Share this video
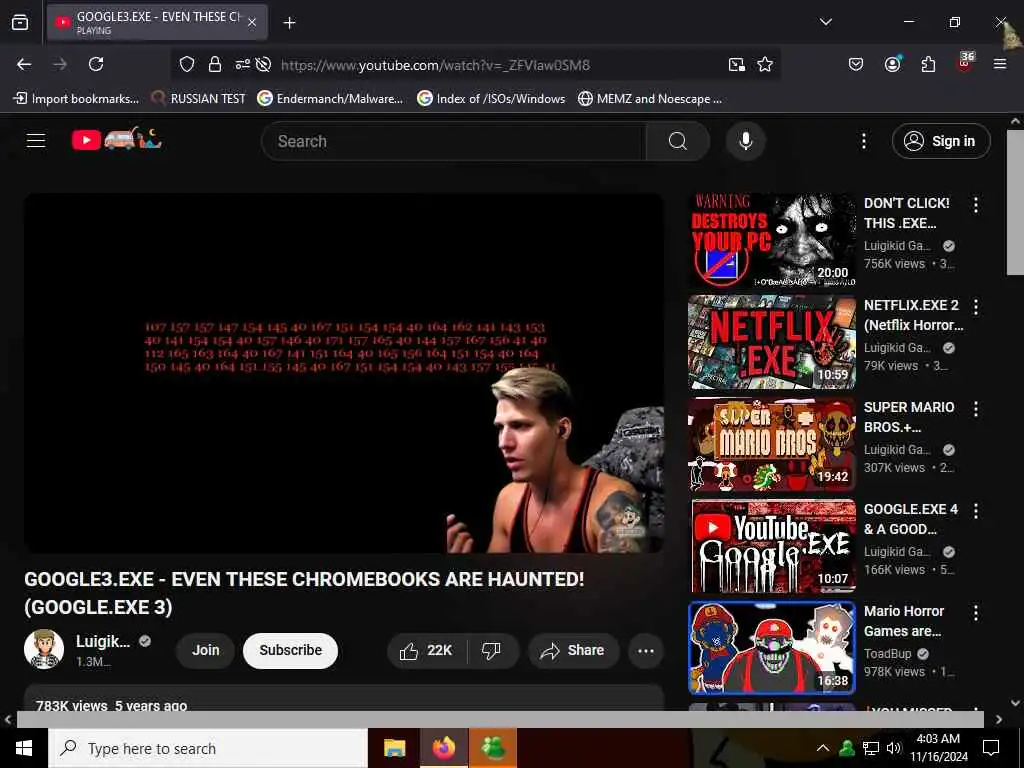1024x768 pixels. pyautogui.click(x=573, y=650)
